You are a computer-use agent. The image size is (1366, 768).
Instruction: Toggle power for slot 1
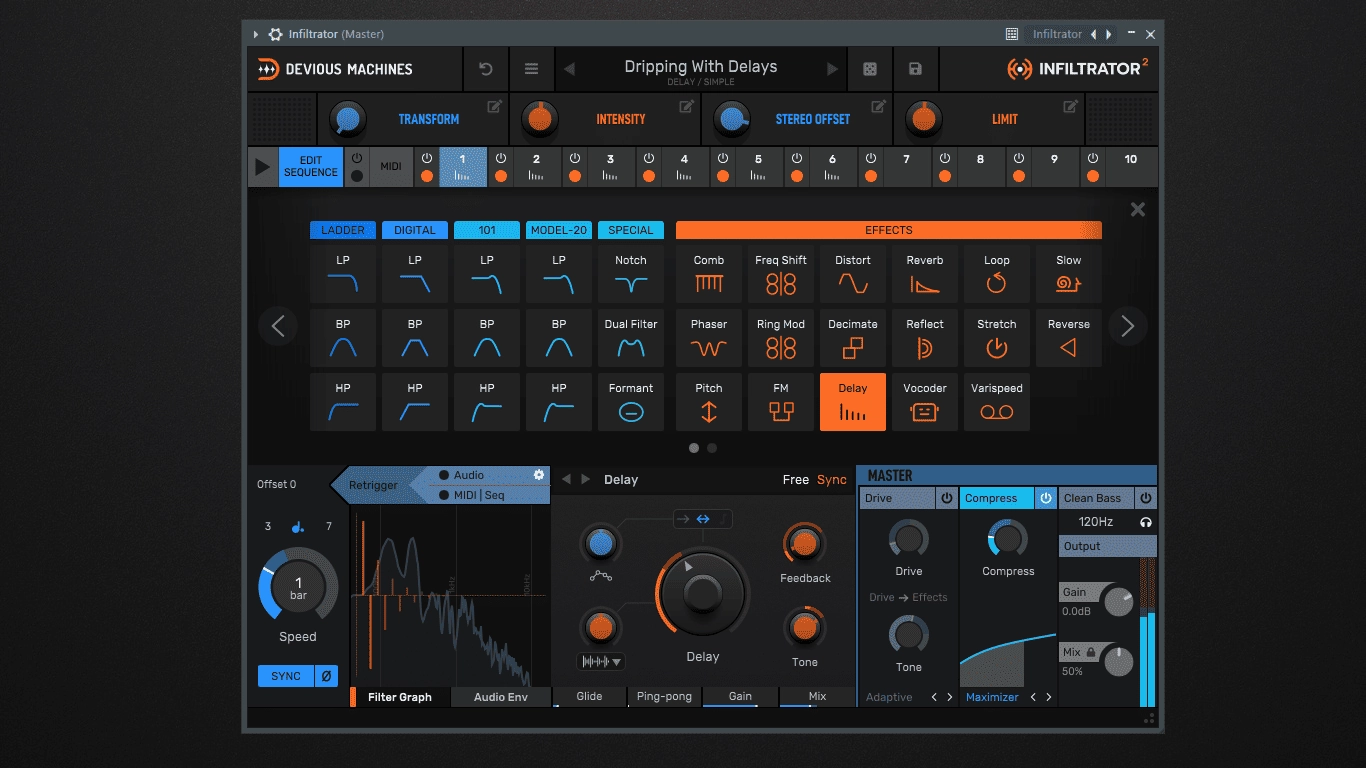click(x=427, y=158)
